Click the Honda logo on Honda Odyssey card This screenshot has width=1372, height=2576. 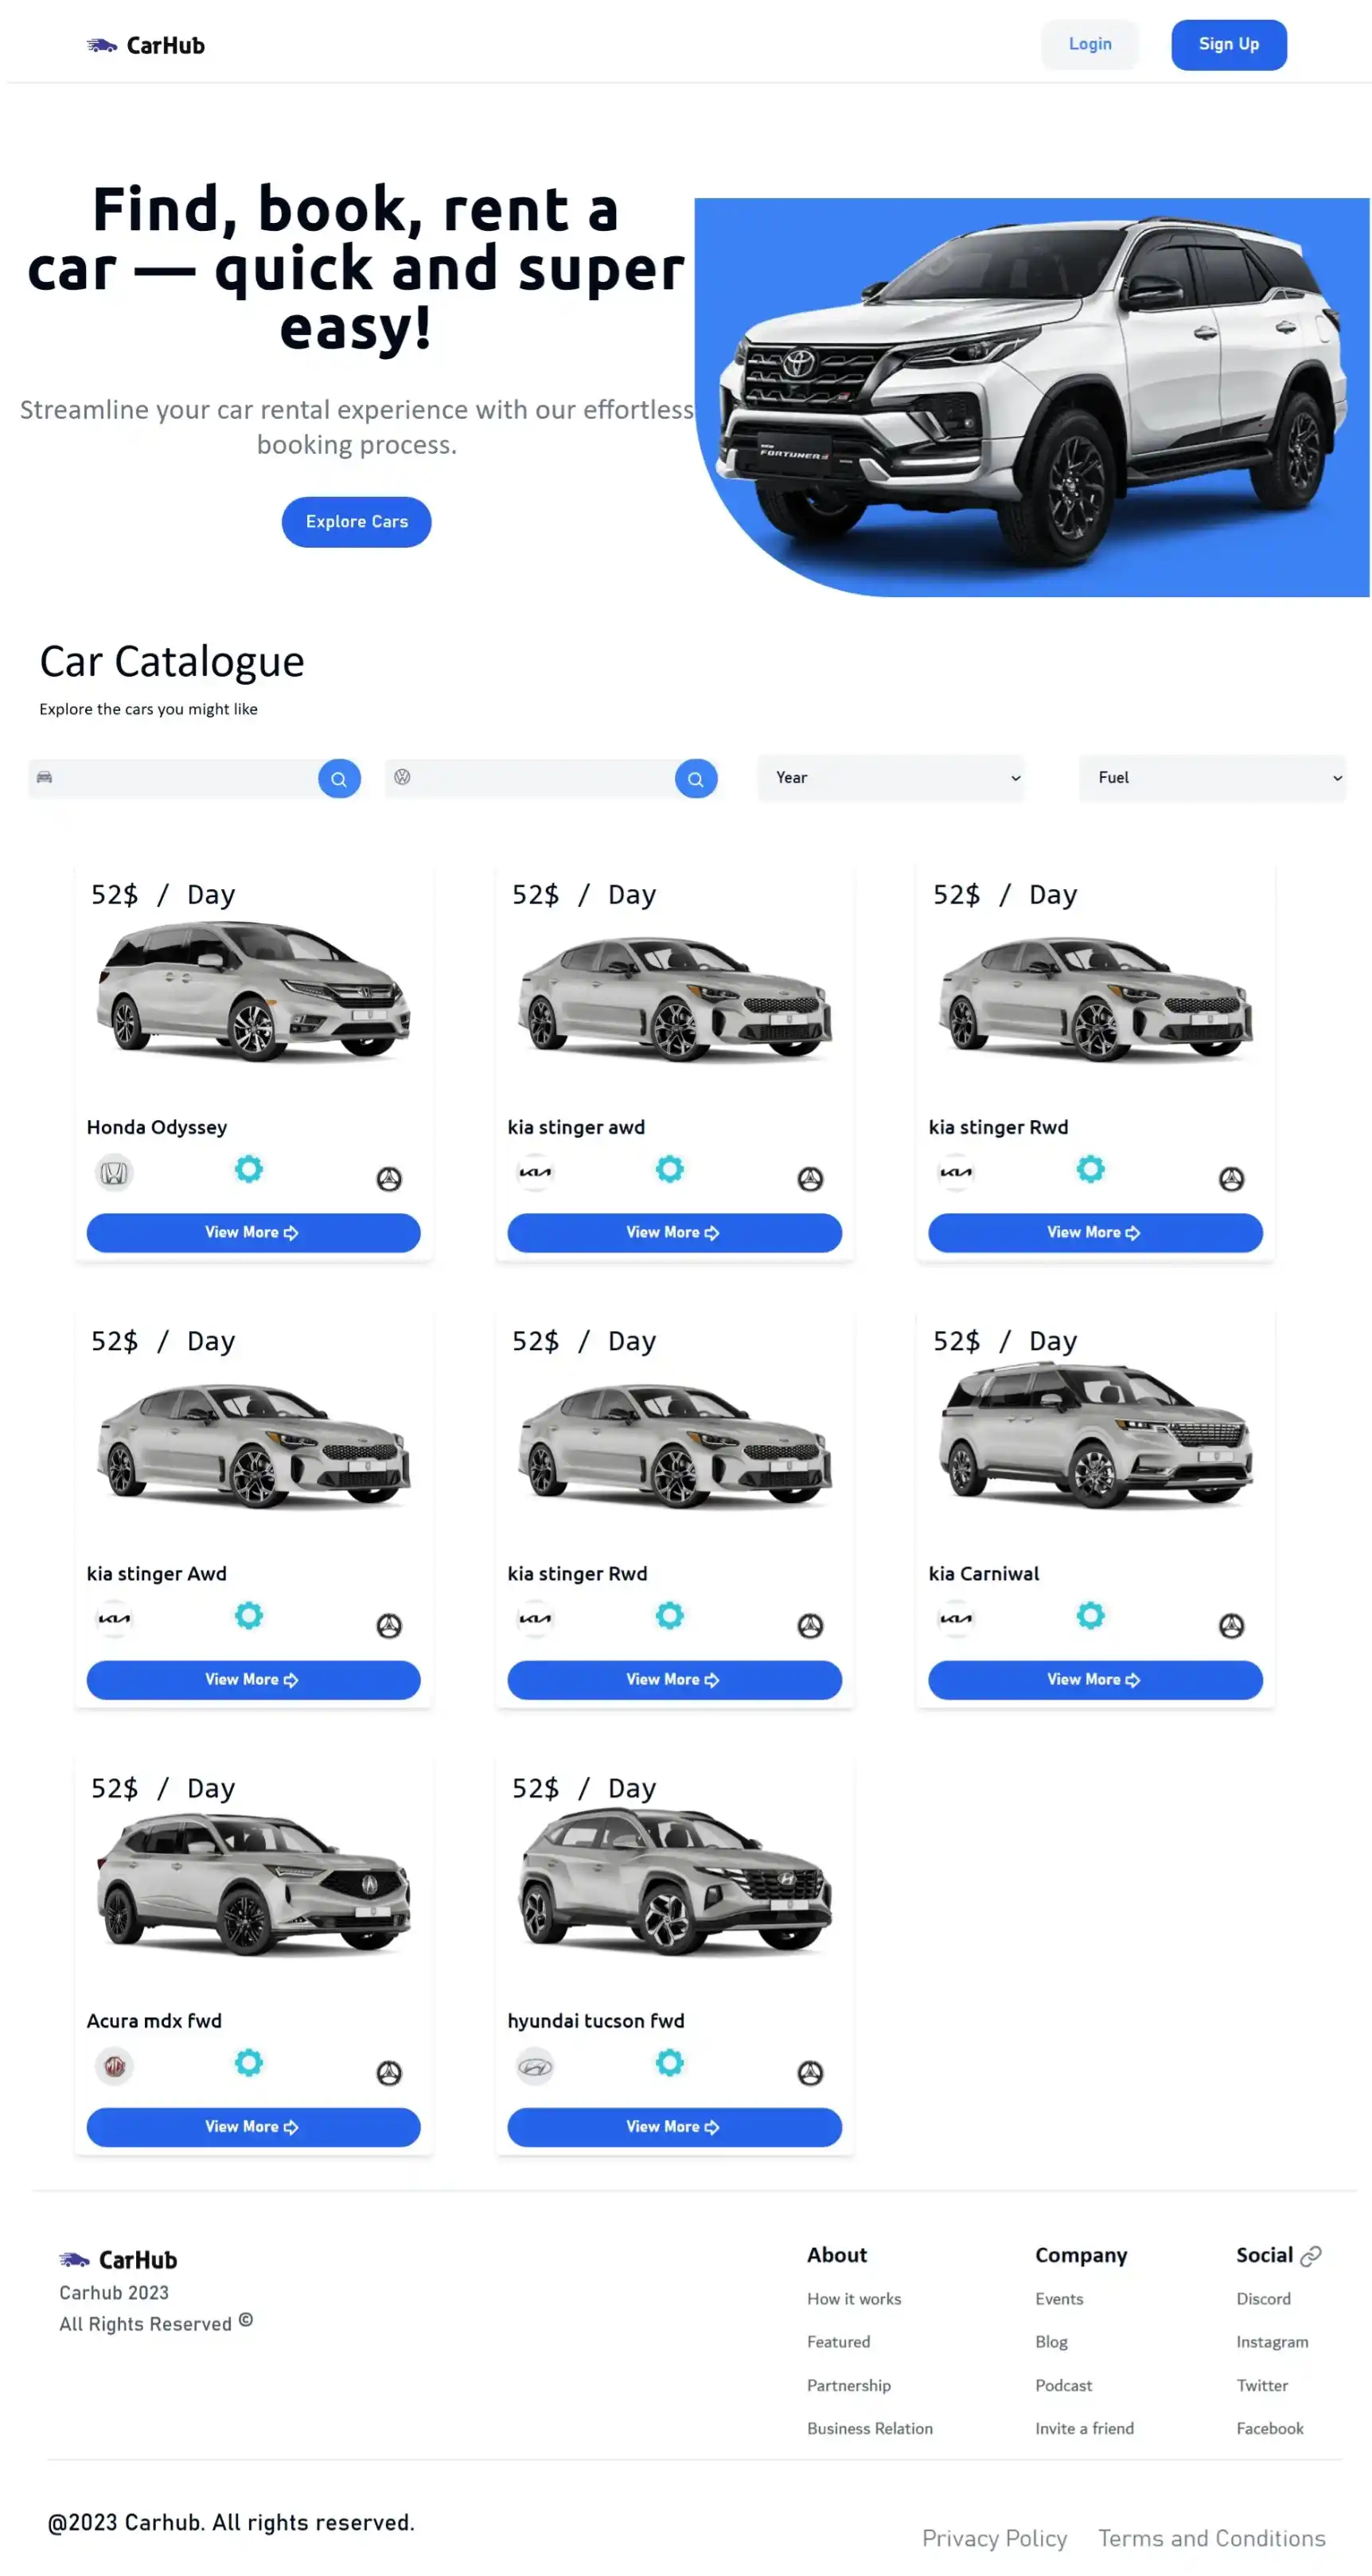pyautogui.click(x=114, y=1172)
